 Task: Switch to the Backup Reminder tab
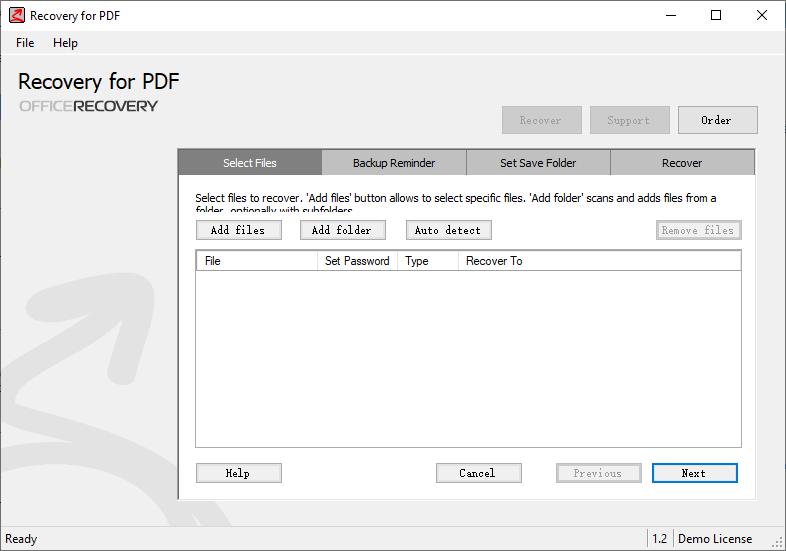tap(394, 163)
